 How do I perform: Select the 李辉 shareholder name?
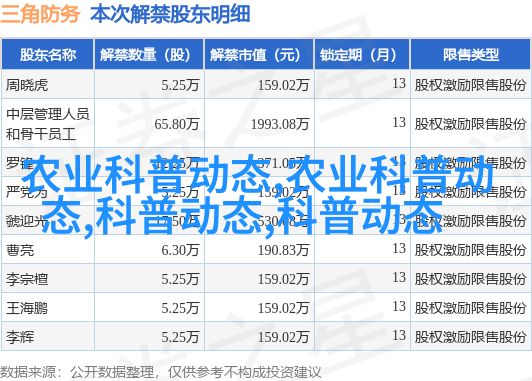(20, 337)
